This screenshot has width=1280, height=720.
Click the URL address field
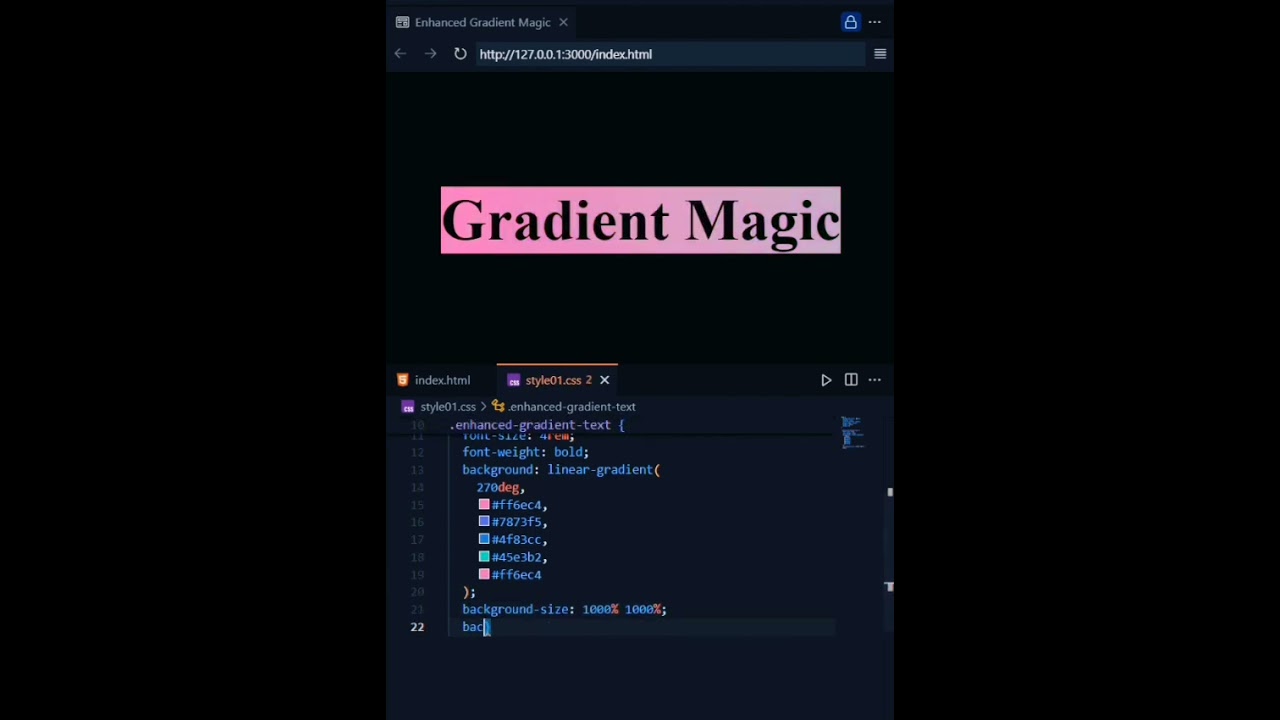pyautogui.click(x=669, y=54)
